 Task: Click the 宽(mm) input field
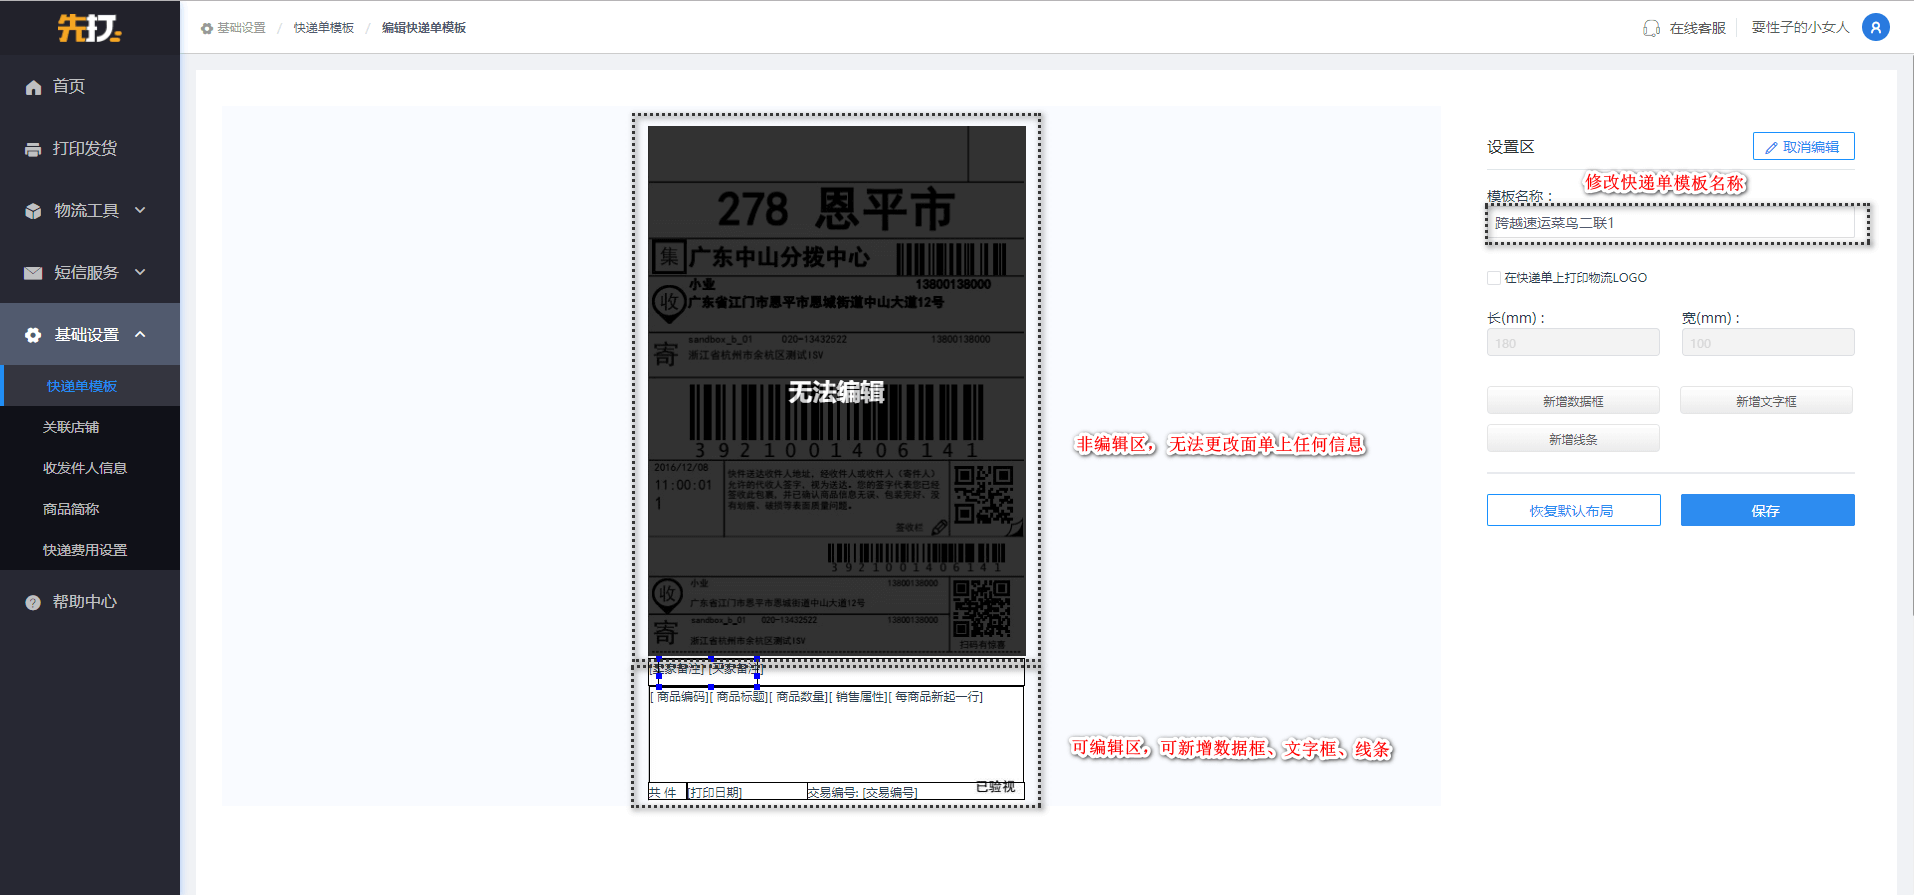pyautogui.click(x=1767, y=342)
